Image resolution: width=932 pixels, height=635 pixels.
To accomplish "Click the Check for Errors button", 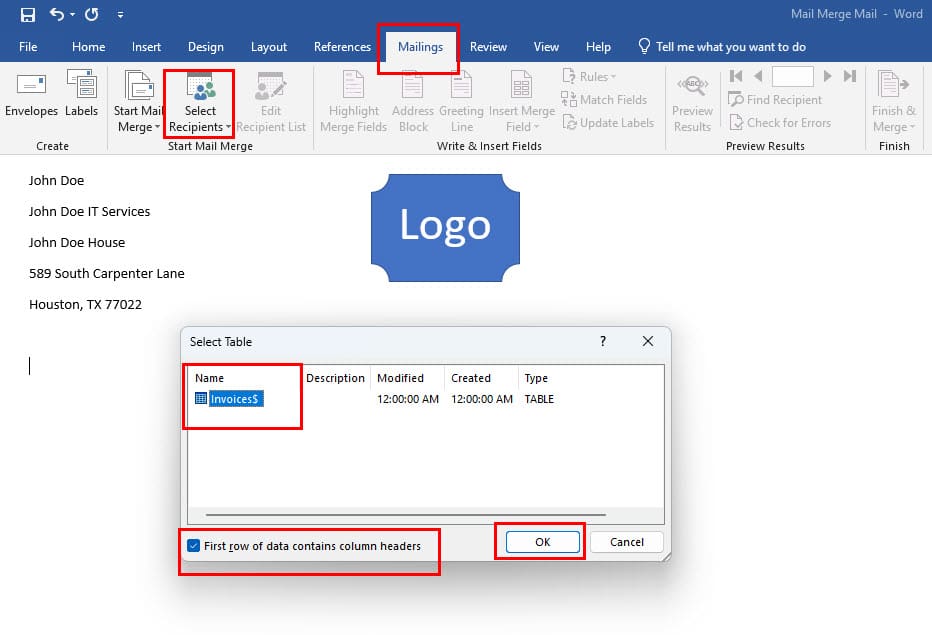I will tap(779, 122).
